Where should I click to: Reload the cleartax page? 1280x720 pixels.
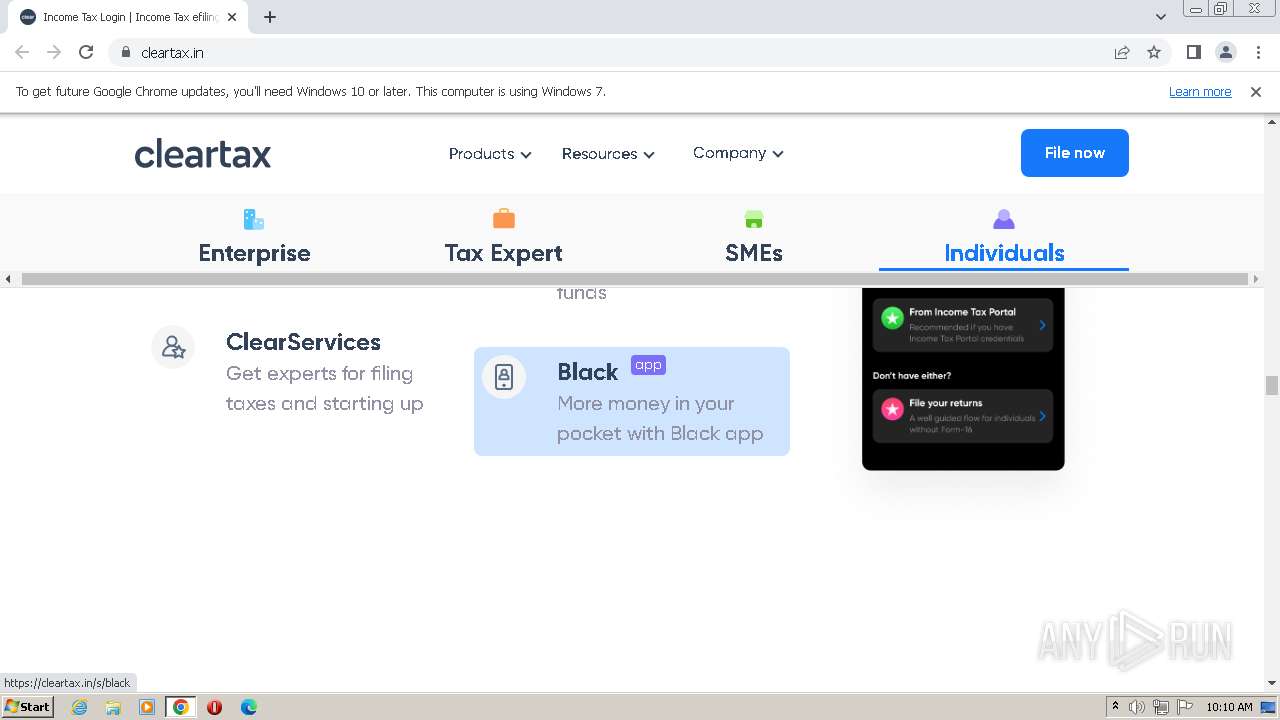(x=86, y=52)
